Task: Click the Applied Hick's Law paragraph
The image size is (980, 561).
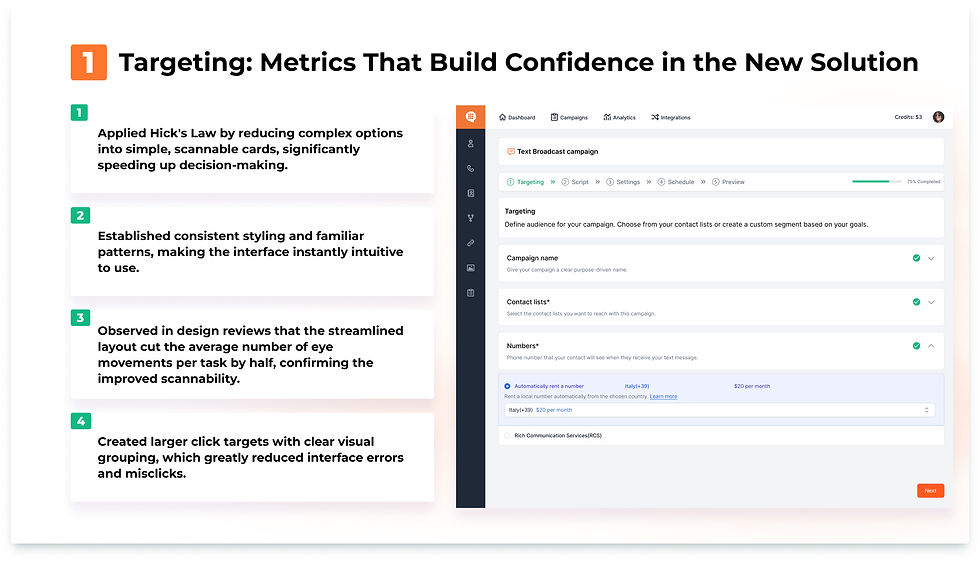Action: (x=250, y=149)
